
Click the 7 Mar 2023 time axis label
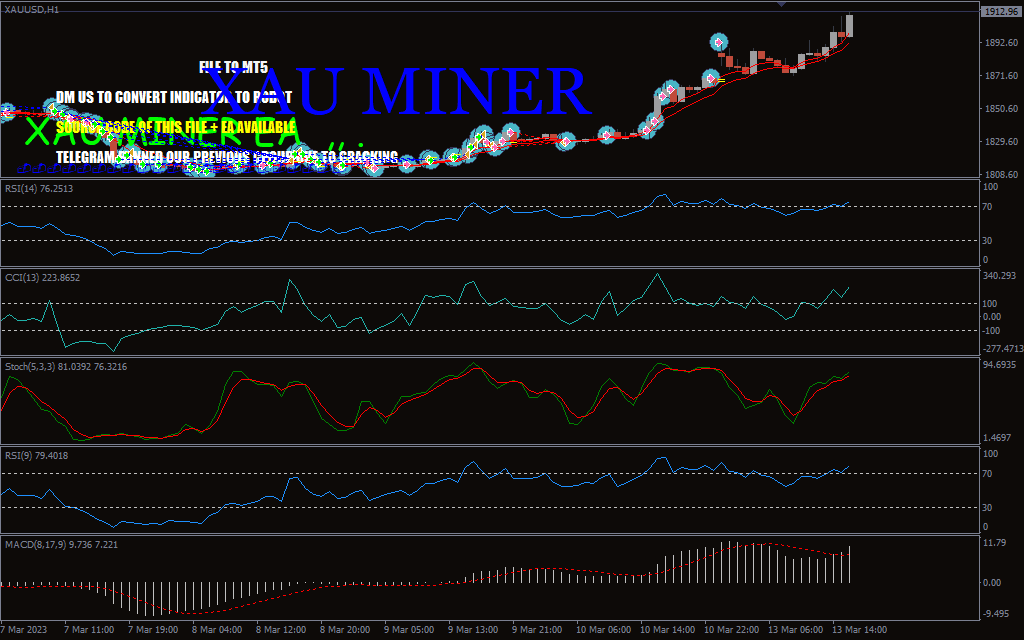click(26, 630)
